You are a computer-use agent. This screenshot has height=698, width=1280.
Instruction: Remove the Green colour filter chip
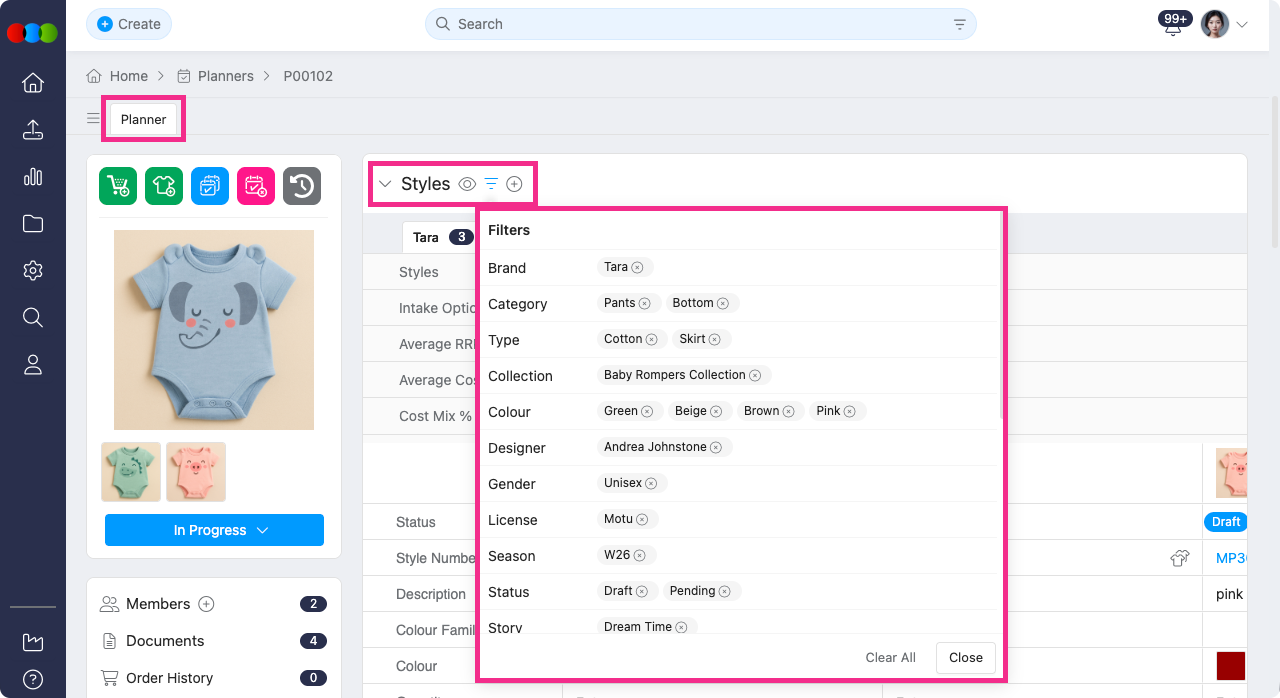coord(647,411)
